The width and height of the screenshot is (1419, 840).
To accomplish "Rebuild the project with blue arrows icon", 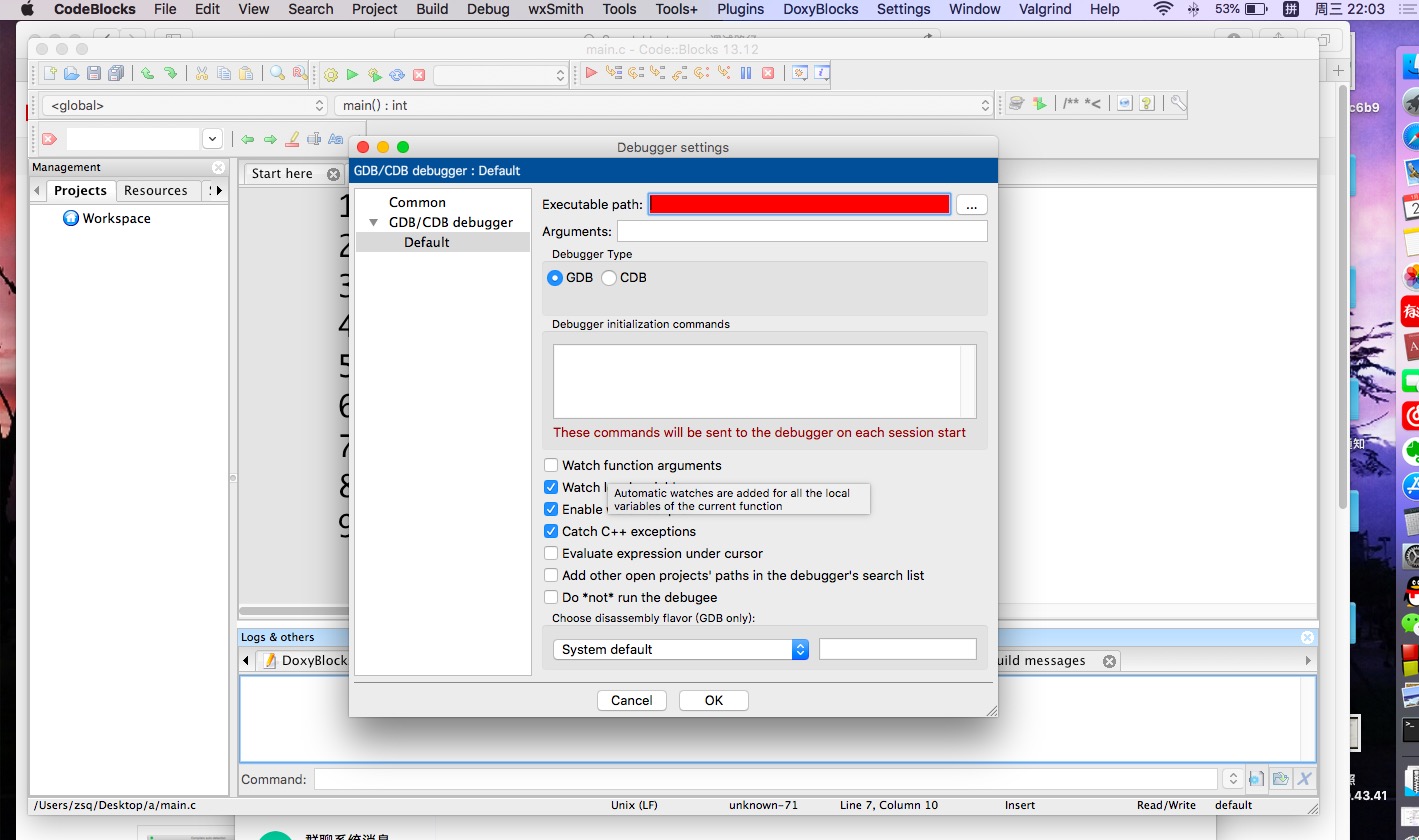I will 397,75.
